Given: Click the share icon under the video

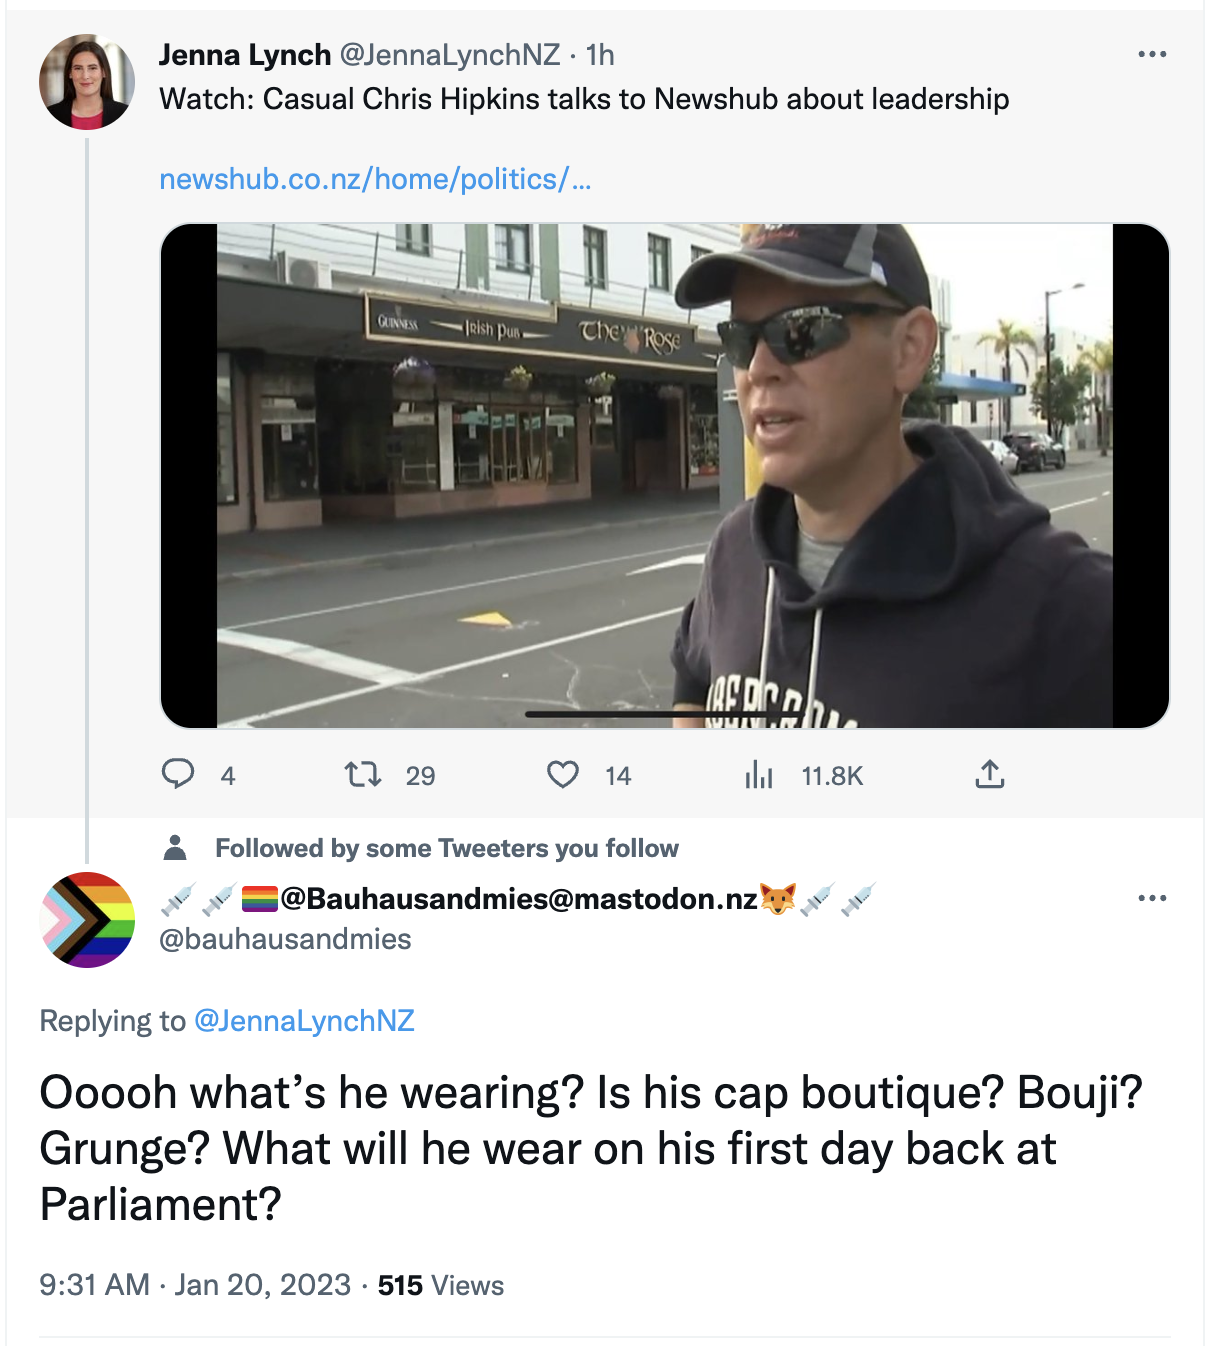Looking at the screenshot, I should point(989,774).
